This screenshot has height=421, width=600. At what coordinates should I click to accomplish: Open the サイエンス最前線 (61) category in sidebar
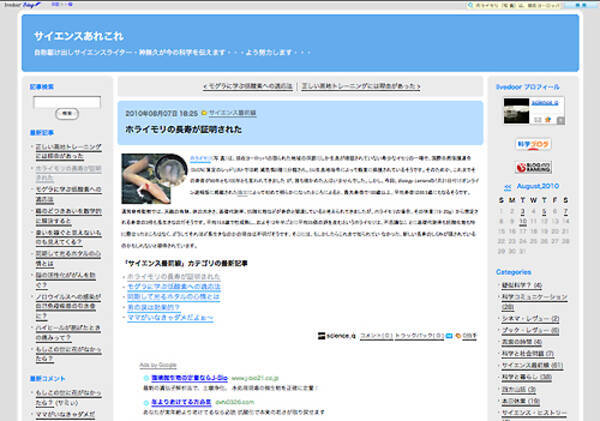[x=532, y=366]
